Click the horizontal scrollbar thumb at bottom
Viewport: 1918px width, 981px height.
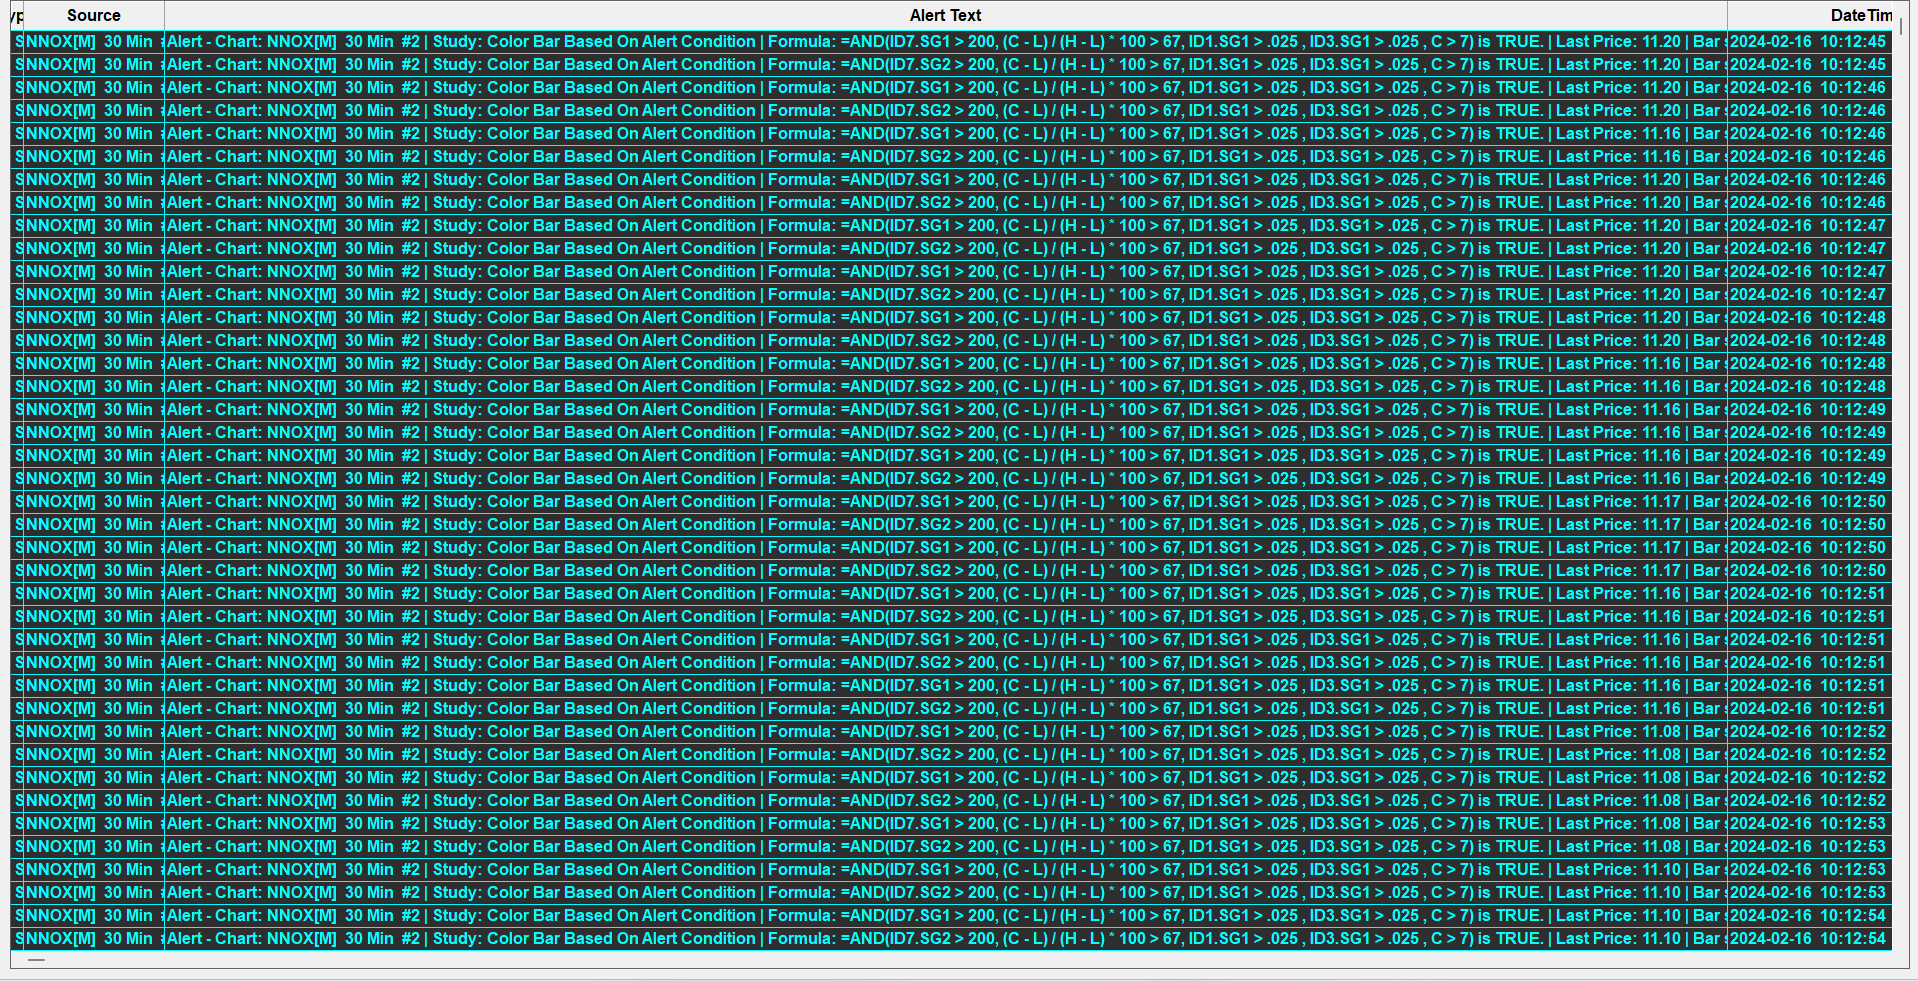(37, 960)
